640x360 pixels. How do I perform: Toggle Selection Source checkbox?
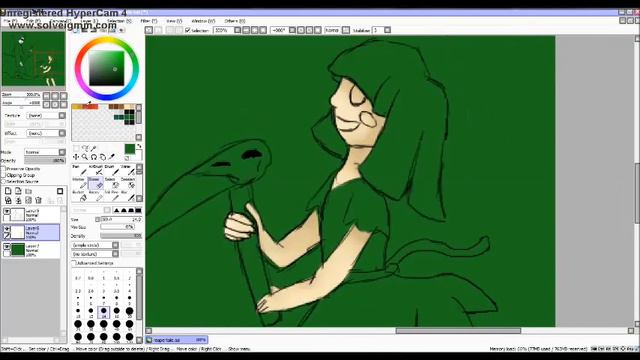(3, 181)
